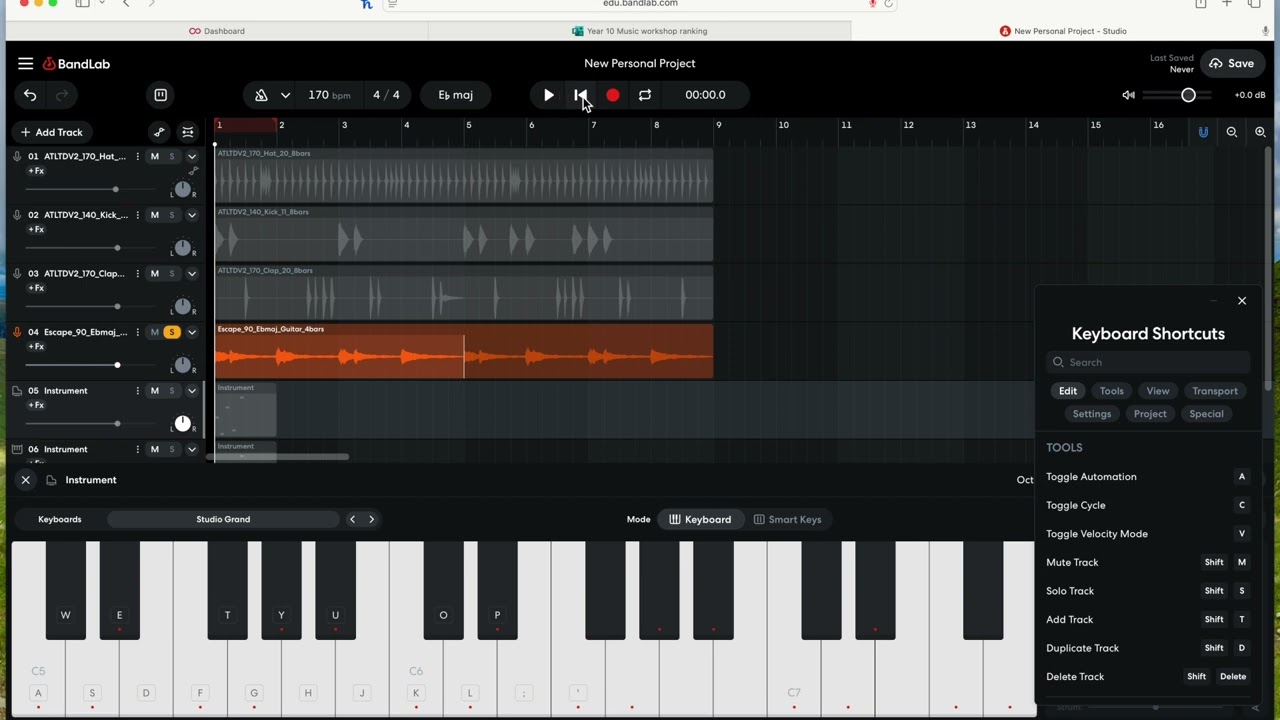Open the Keyboards category selector

pyautogui.click(x=60, y=519)
